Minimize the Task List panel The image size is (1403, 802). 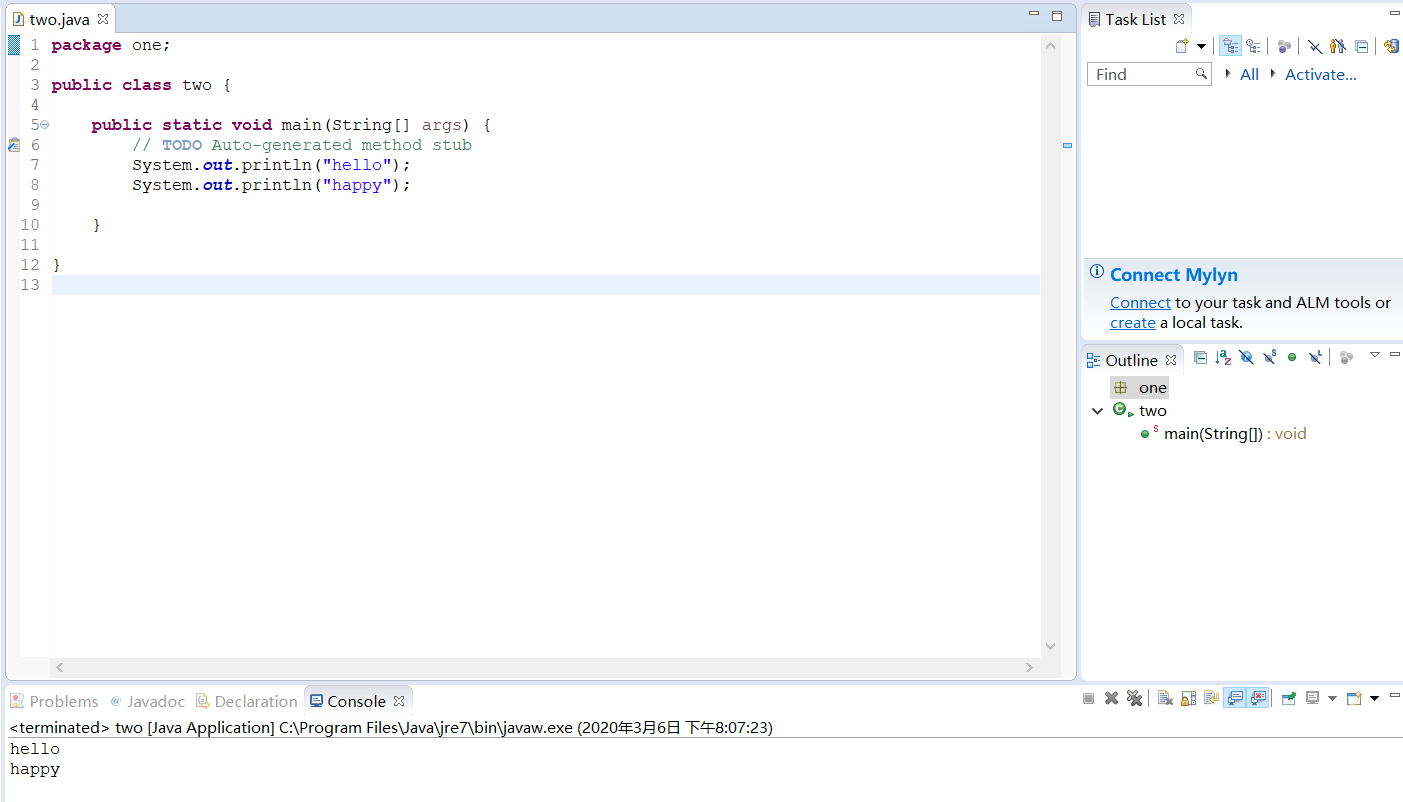[x=1395, y=13]
